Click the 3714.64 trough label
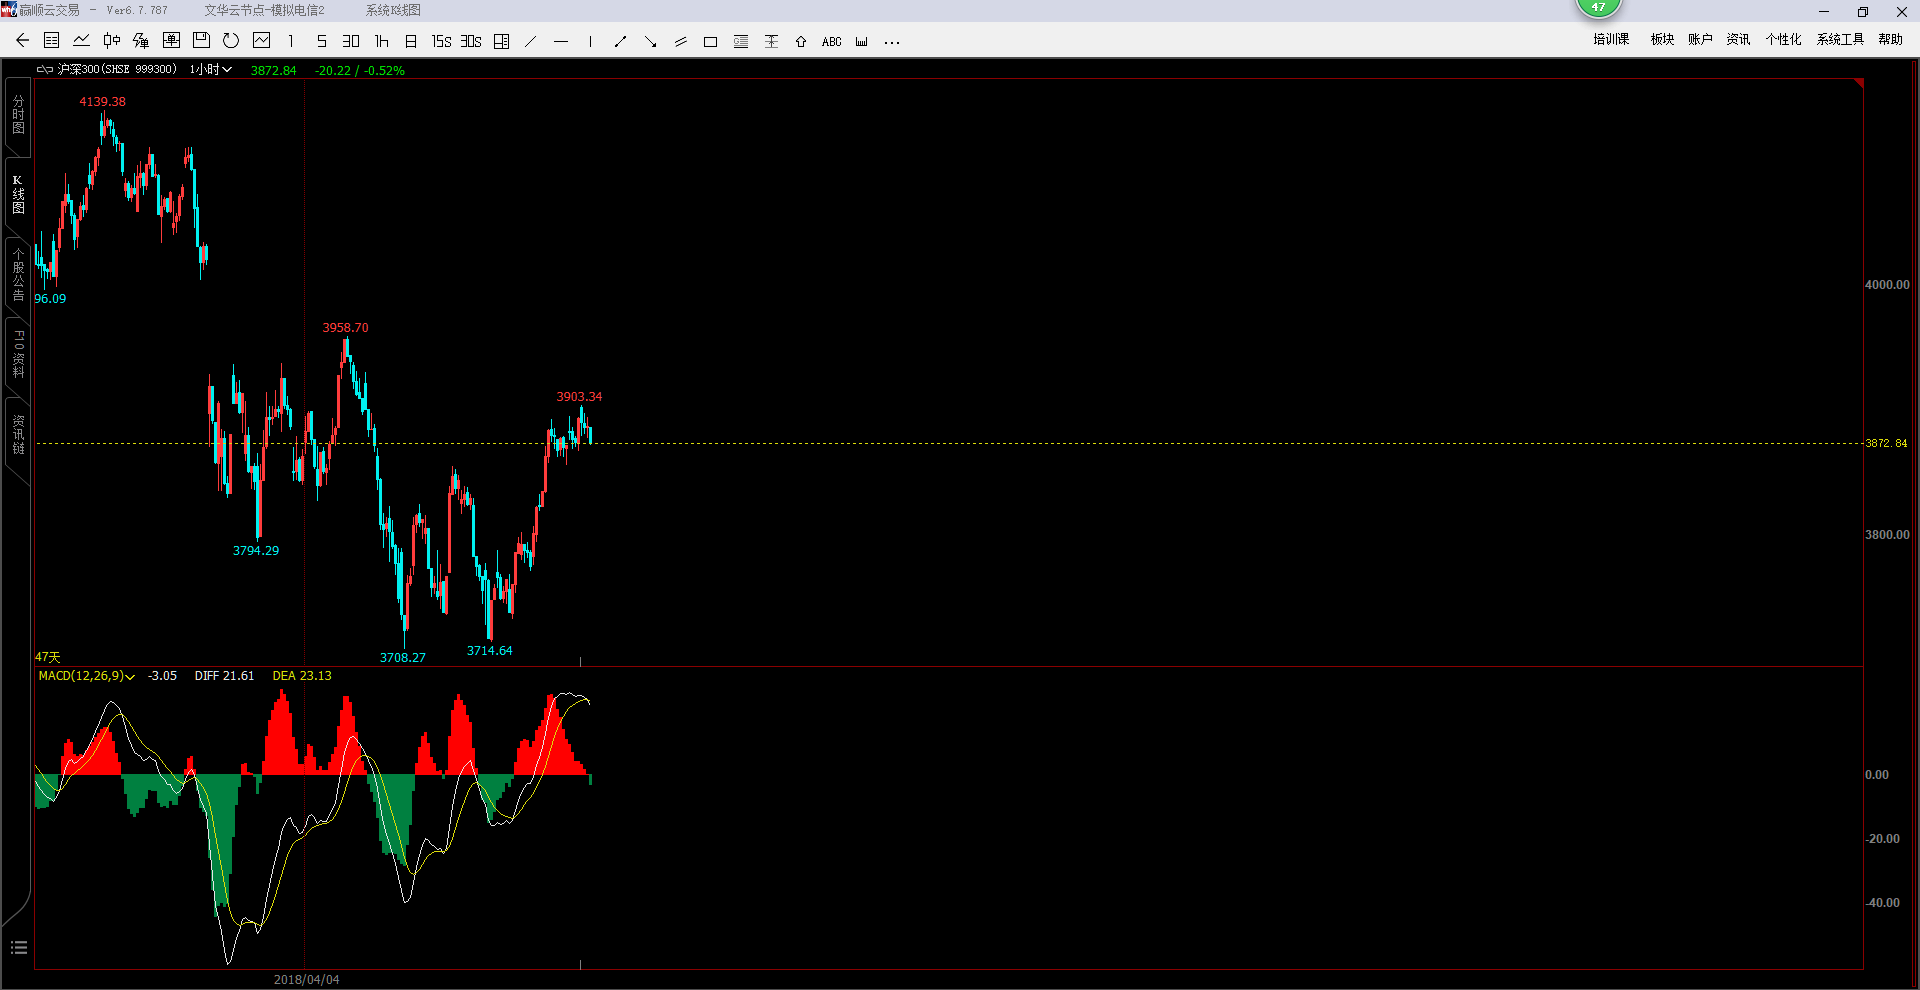 click(x=490, y=651)
